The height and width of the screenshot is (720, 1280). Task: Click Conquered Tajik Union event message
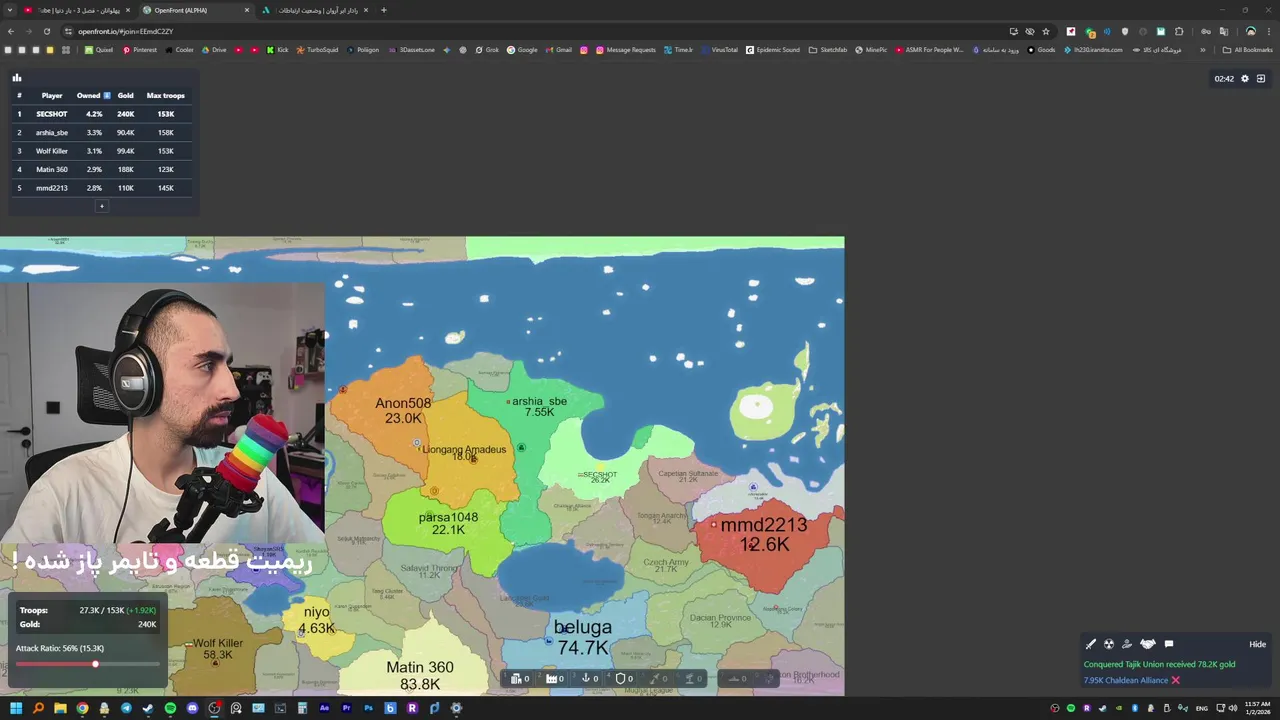(x=1159, y=664)
